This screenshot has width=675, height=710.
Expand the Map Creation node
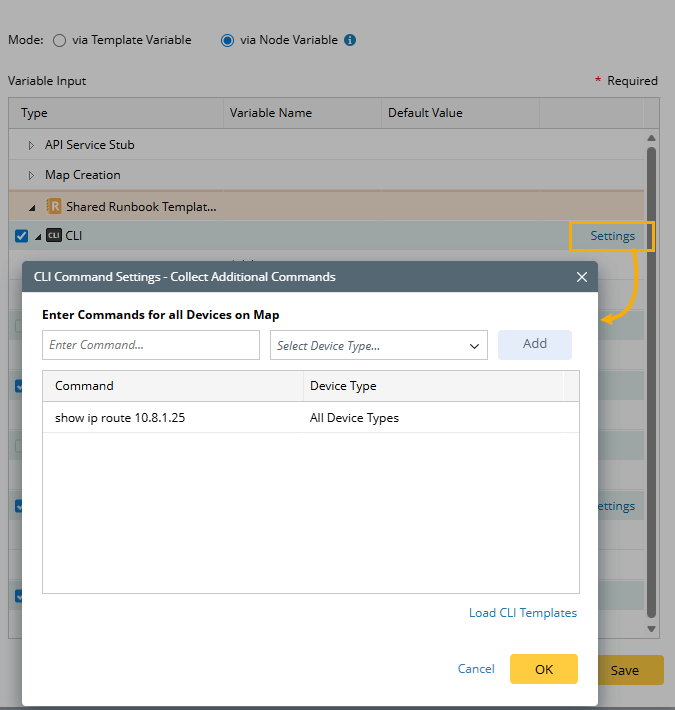(31, 175)
